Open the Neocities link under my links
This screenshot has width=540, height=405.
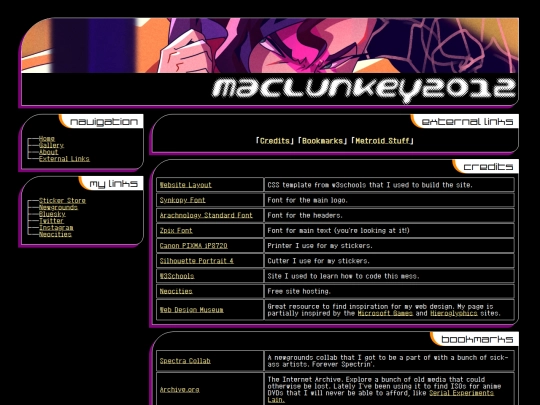pyautogui.click(x=55, y=235)
